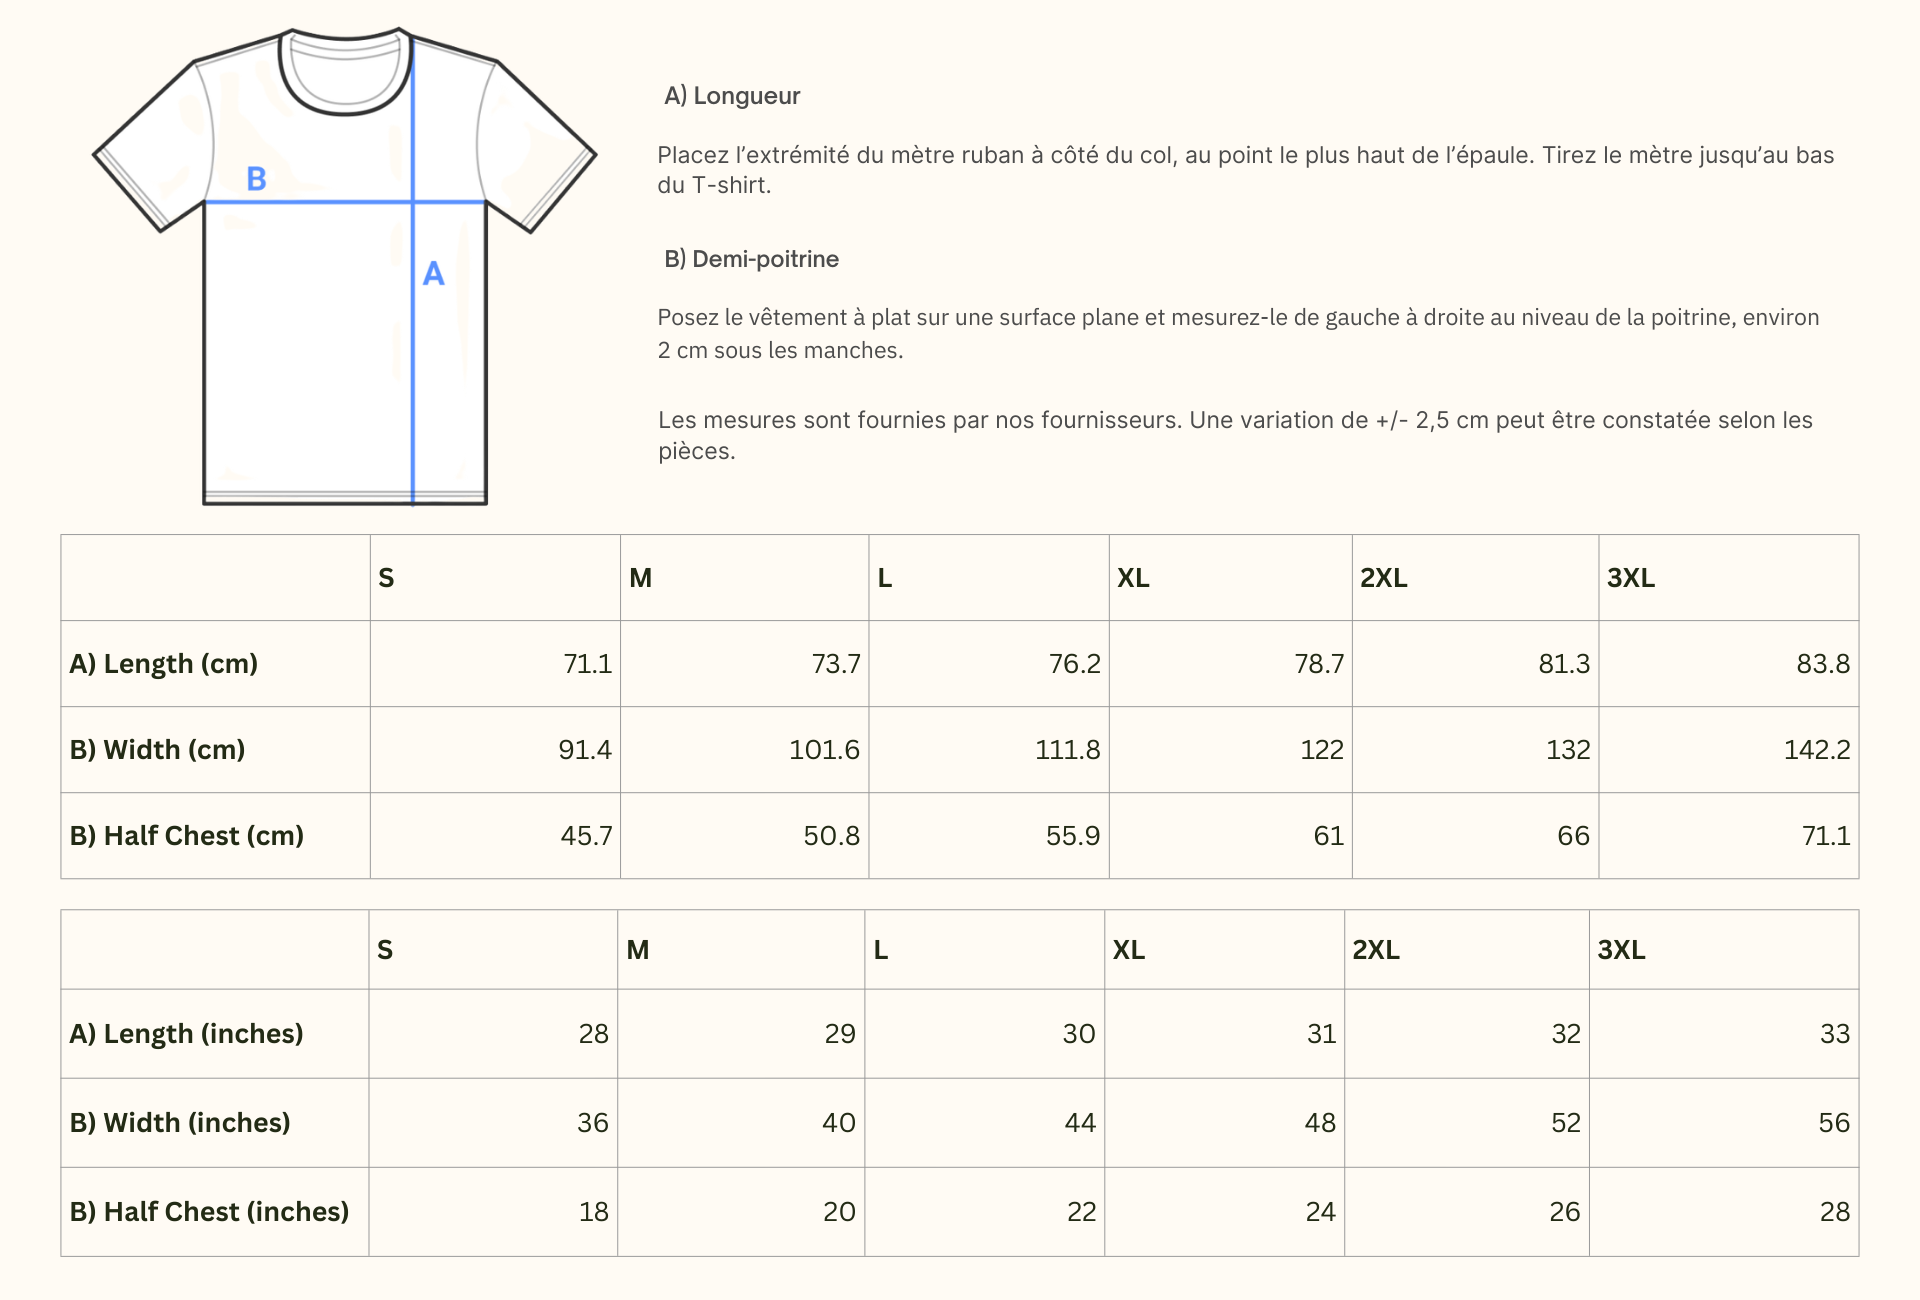
Task: Click the blue letter B on the shirt
Action: pyautogui.click(x=256, y=179)
